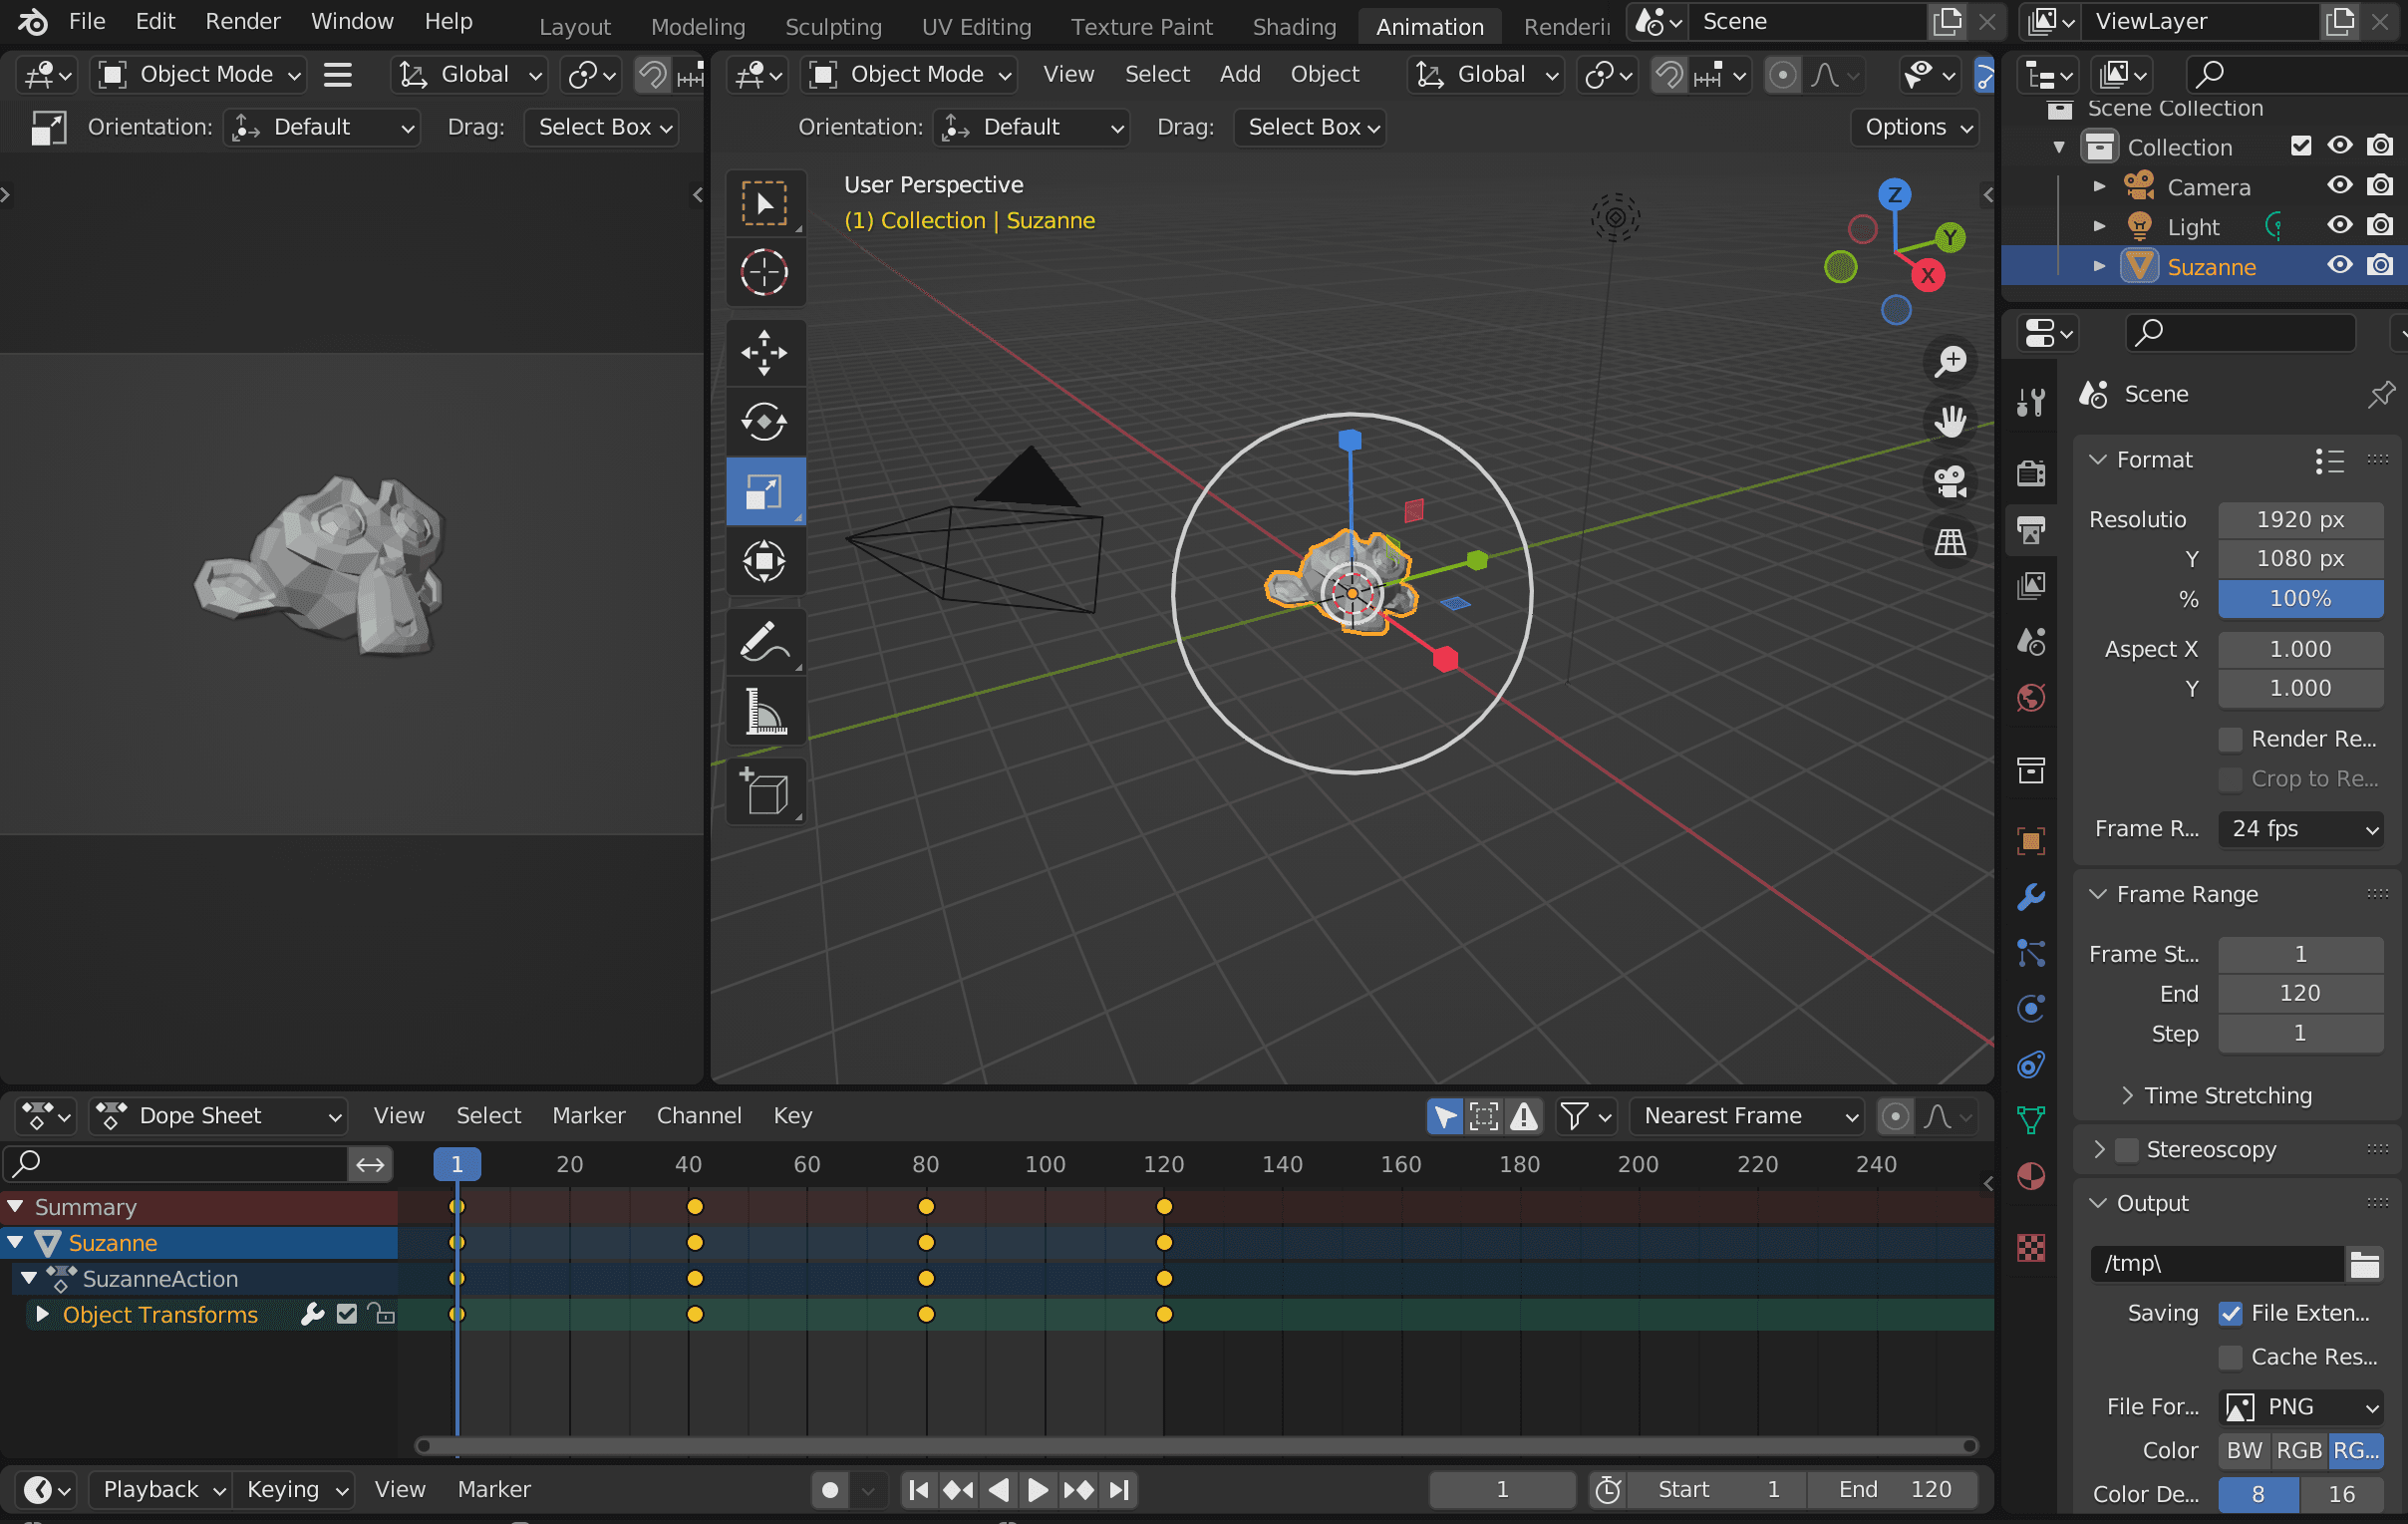Set color depth to 16
This screenshot has width=2408, height=1524.
click(x=2342, y=1495)
